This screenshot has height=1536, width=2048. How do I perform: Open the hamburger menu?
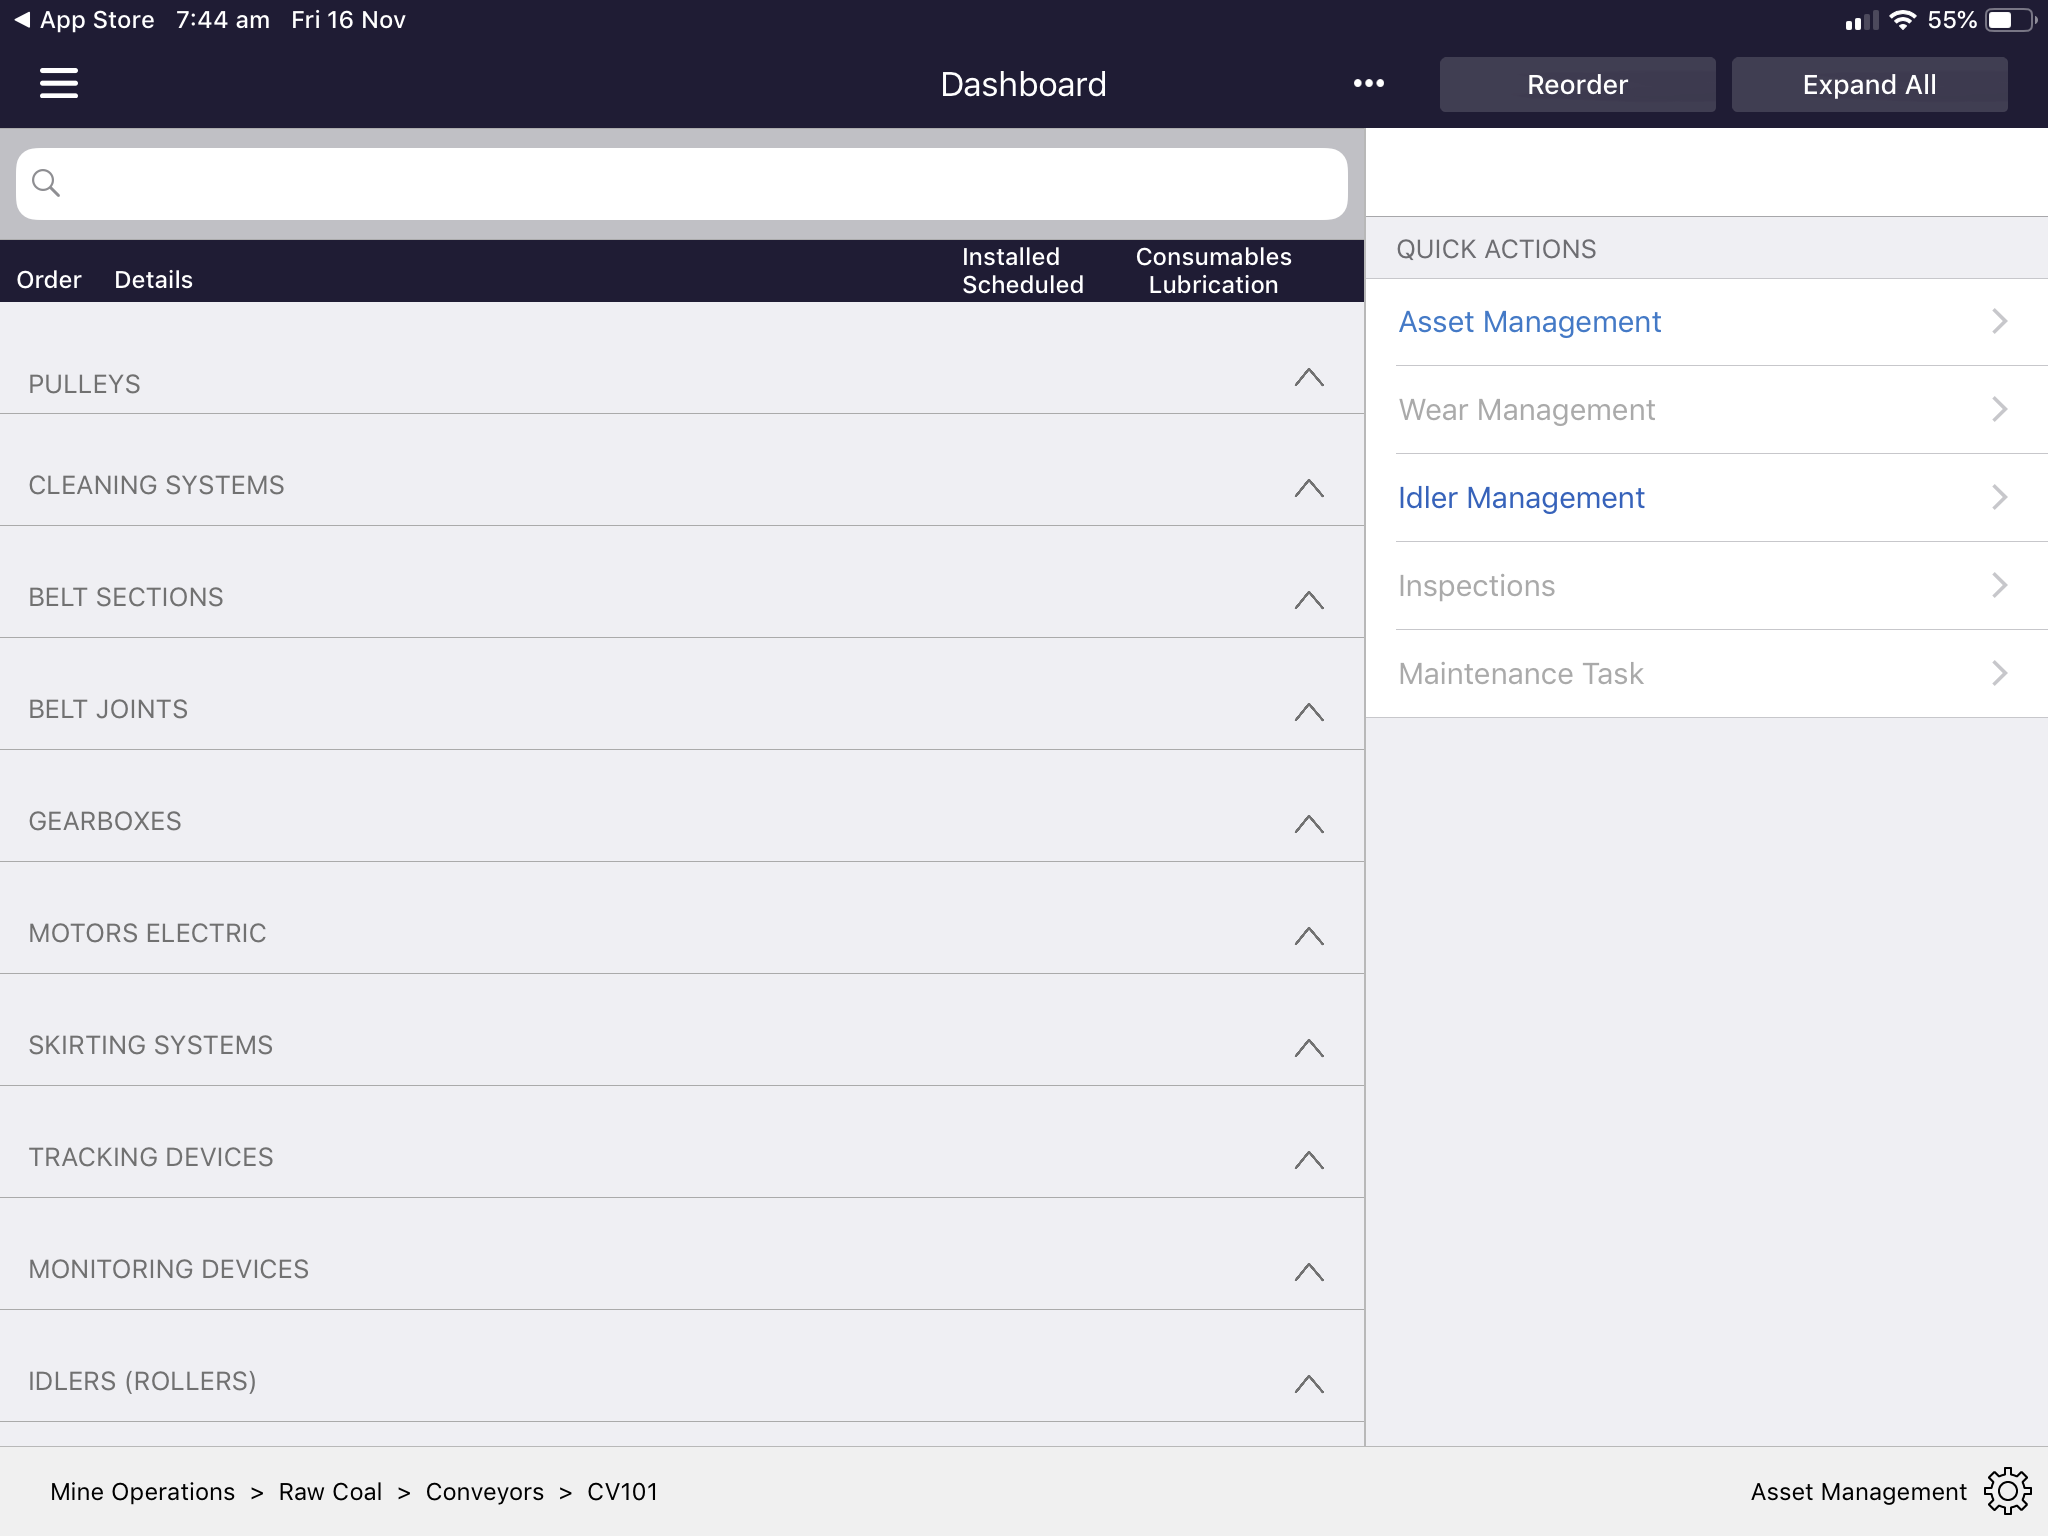coord(59,84)
